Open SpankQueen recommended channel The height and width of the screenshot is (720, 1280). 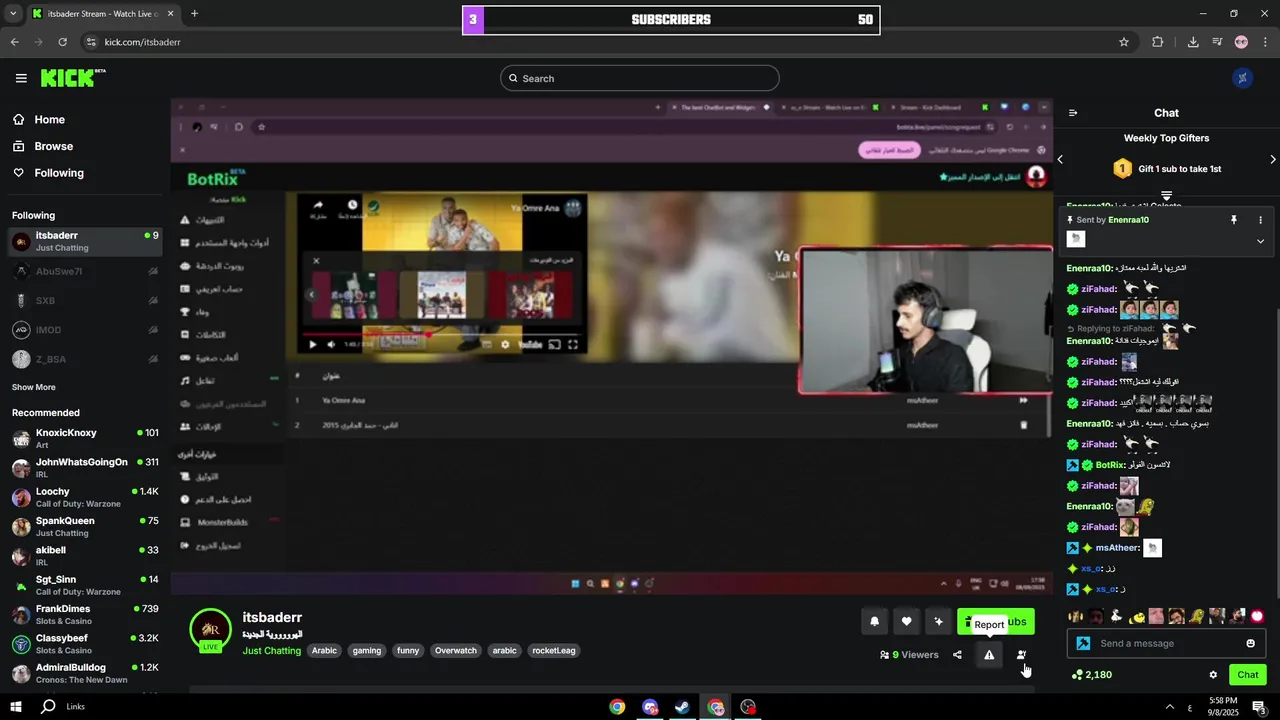point(85,526)
